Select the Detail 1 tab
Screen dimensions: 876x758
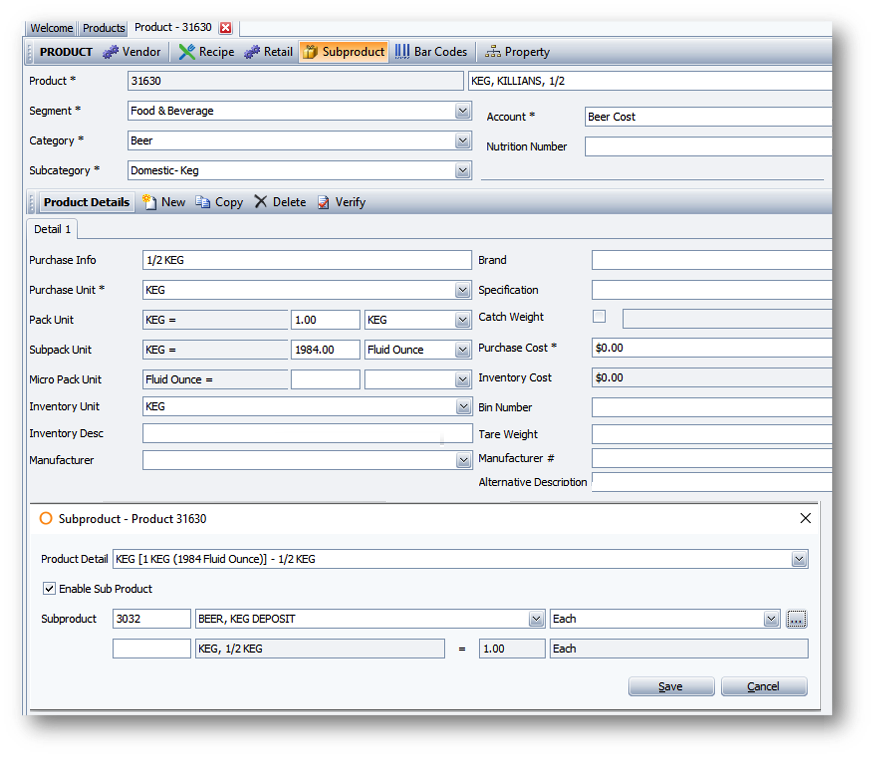click(x=53, y=229)
